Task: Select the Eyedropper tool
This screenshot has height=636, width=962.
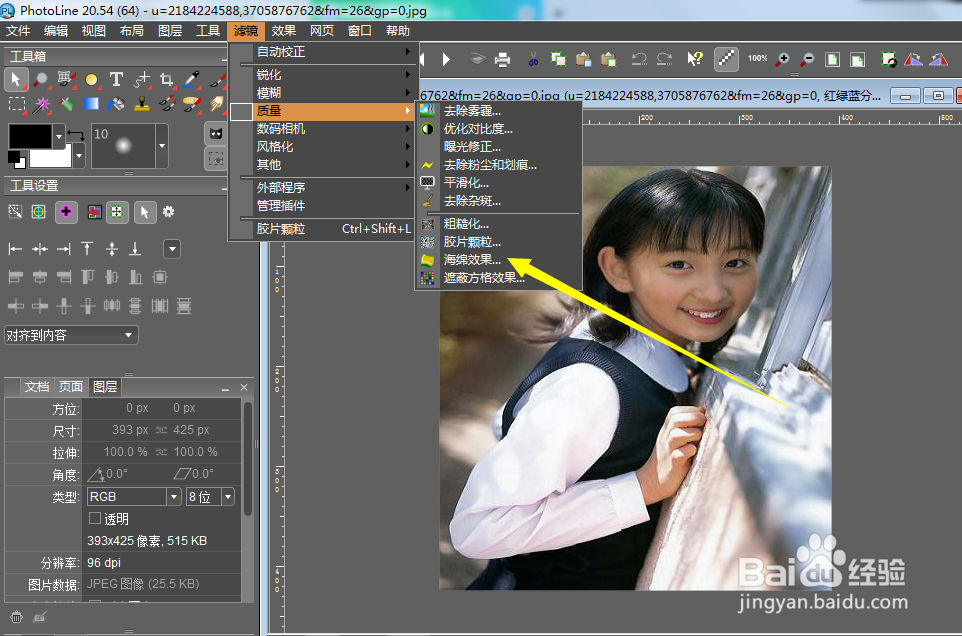Action: click(x=192, y=78)
